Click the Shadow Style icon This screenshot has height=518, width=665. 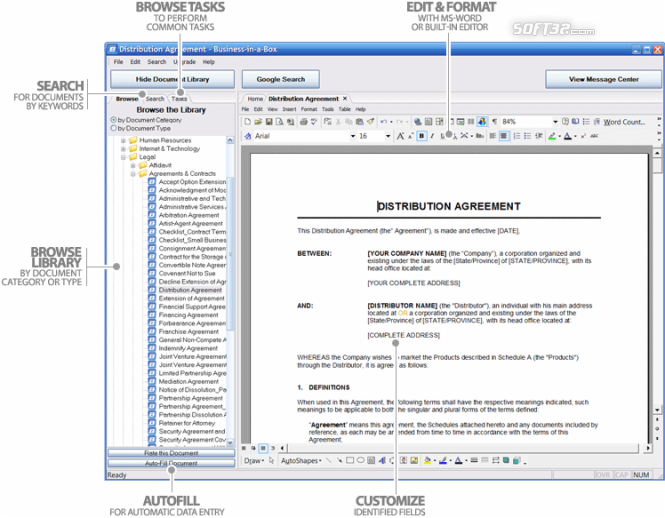(506, 460)
